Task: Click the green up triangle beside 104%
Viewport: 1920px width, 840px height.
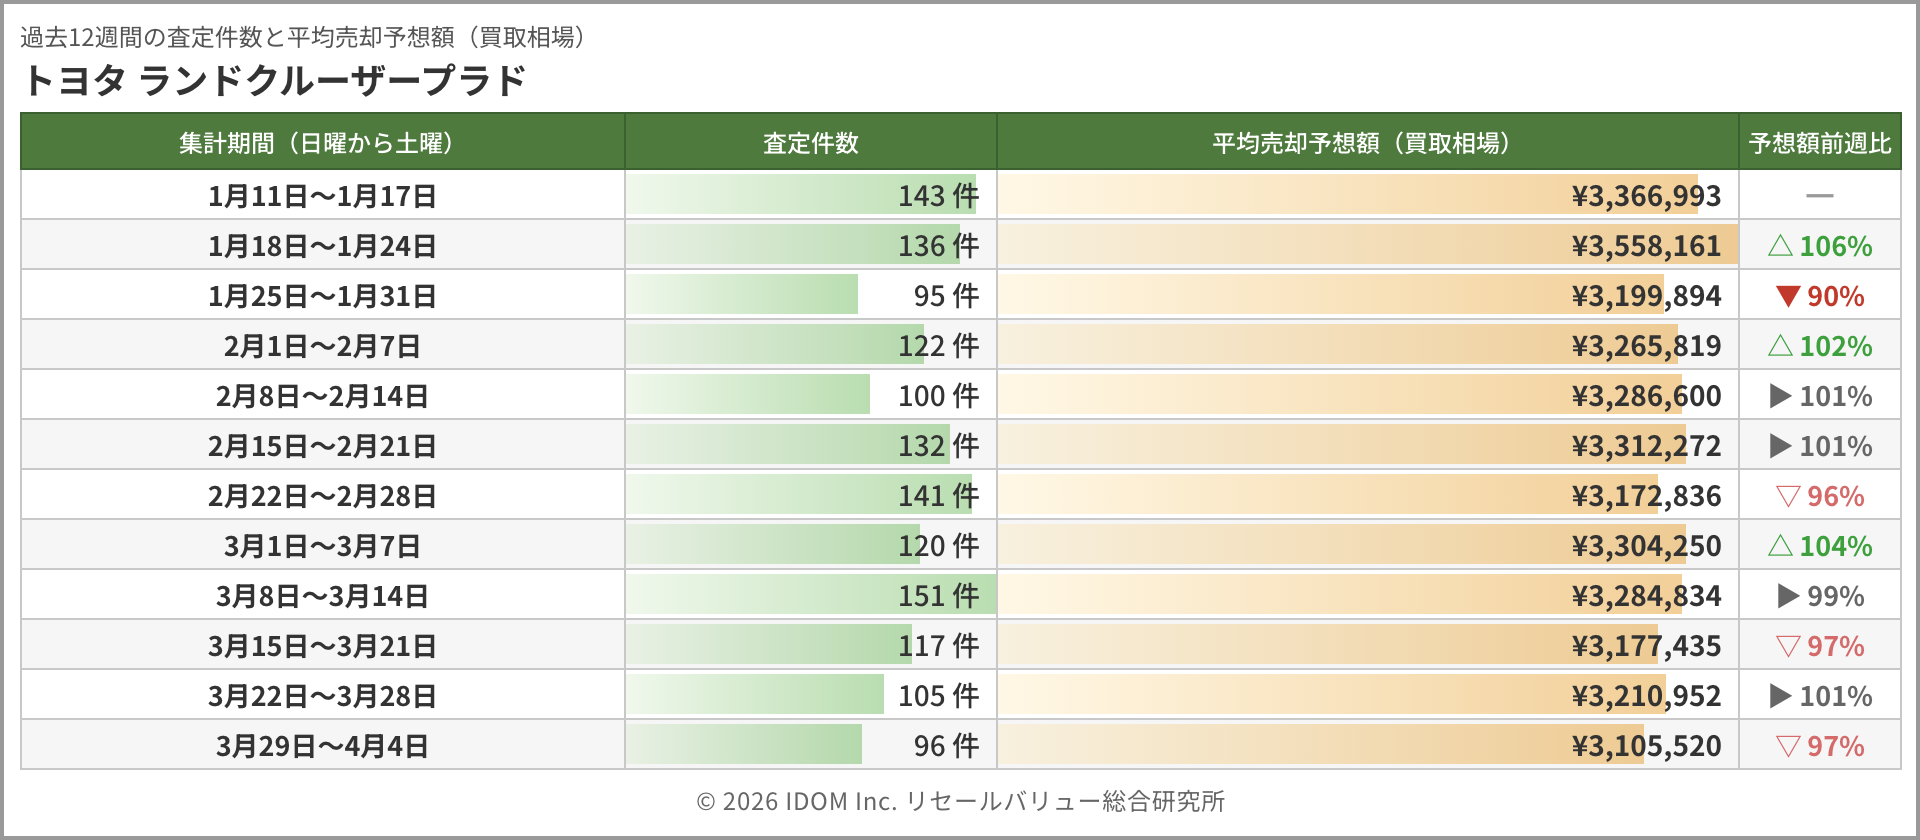Action: point(1780,546)
